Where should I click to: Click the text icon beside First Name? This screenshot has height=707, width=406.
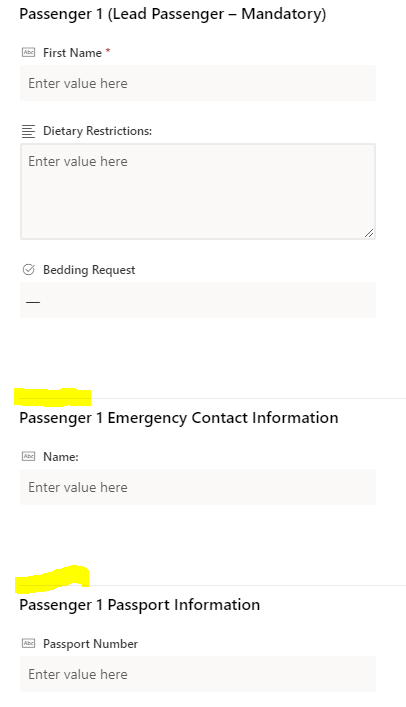28,53
